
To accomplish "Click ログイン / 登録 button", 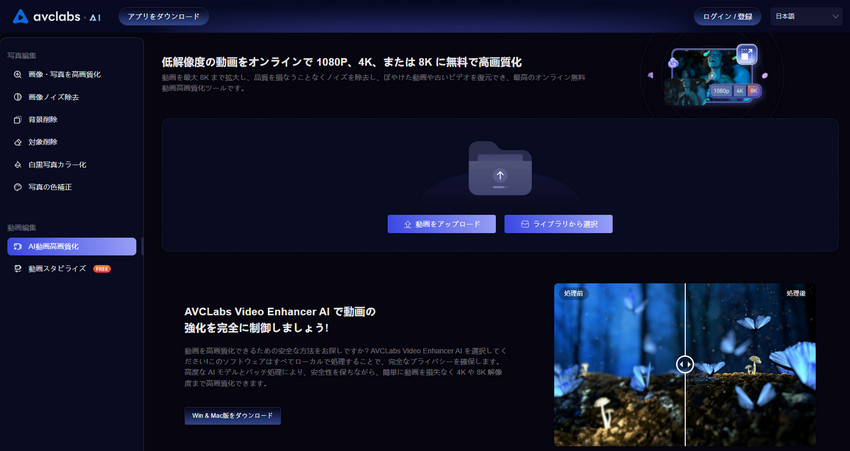I will coord(727,16).
